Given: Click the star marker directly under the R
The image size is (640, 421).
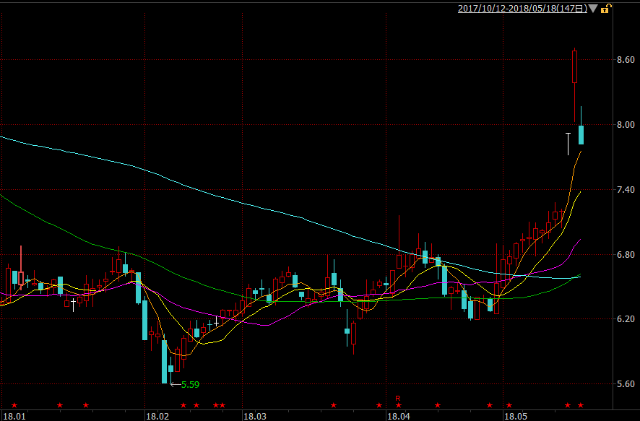Looking at the screenshot, I should click(x=398, y=405).
